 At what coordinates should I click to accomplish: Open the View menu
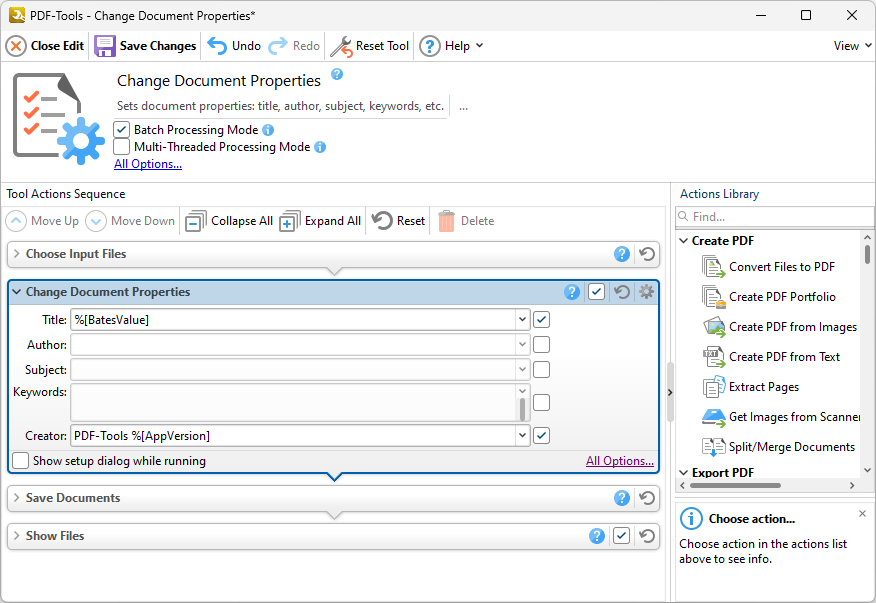852,46
